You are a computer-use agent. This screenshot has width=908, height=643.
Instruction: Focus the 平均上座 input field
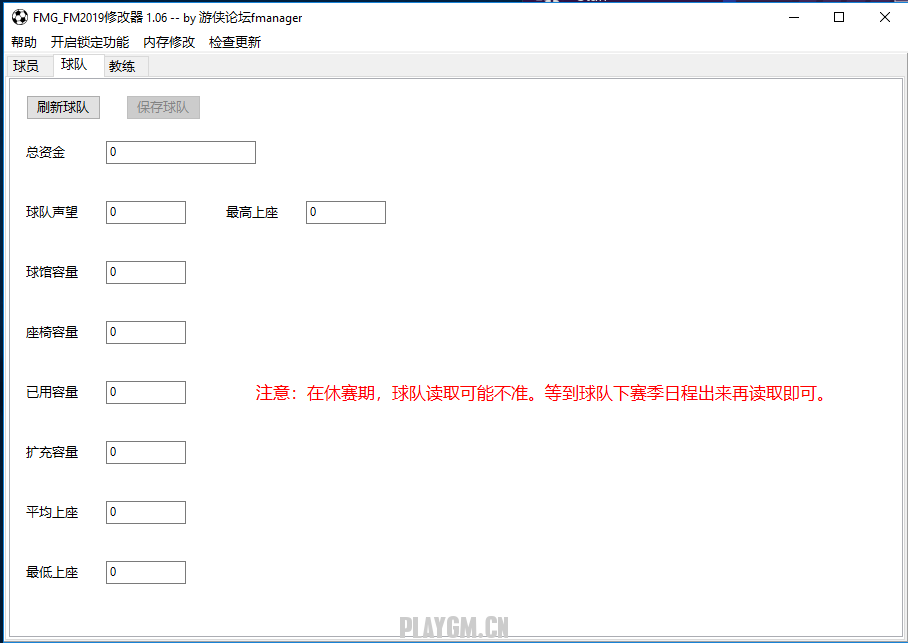(146, 513)
